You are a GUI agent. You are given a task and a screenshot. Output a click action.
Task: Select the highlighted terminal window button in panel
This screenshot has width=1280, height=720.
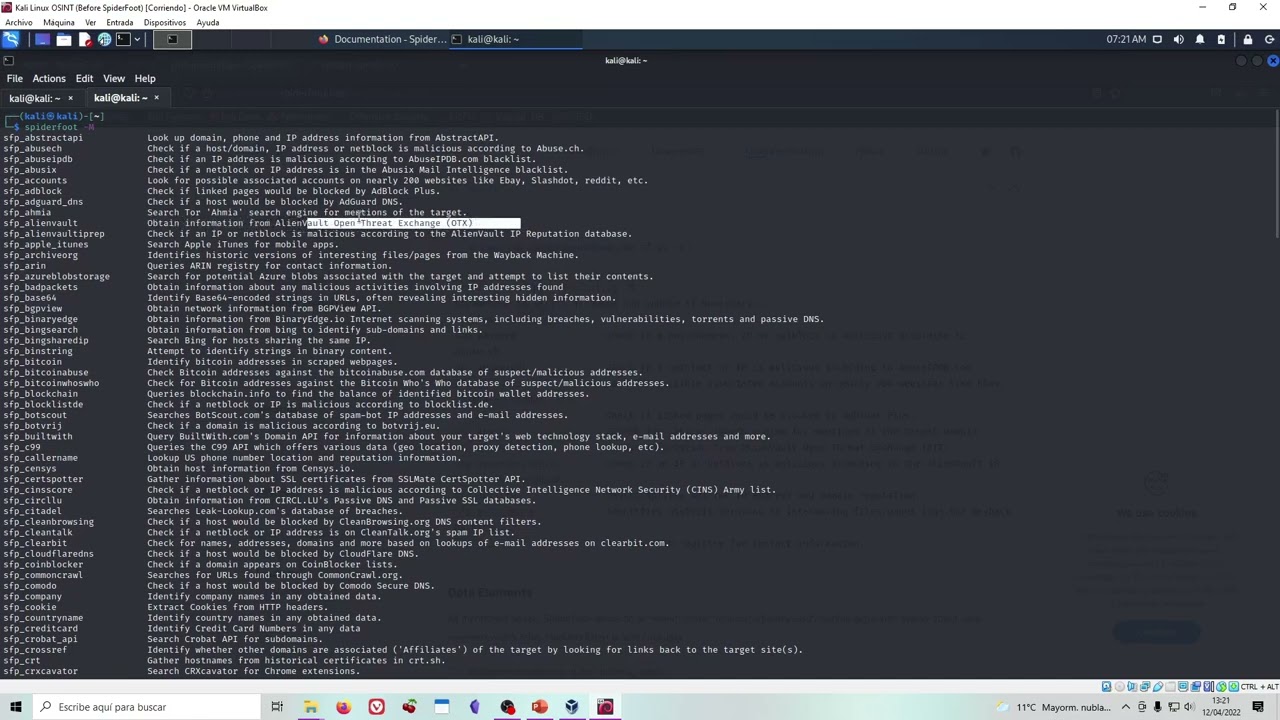pyautogui.click(x=172, y=39)
